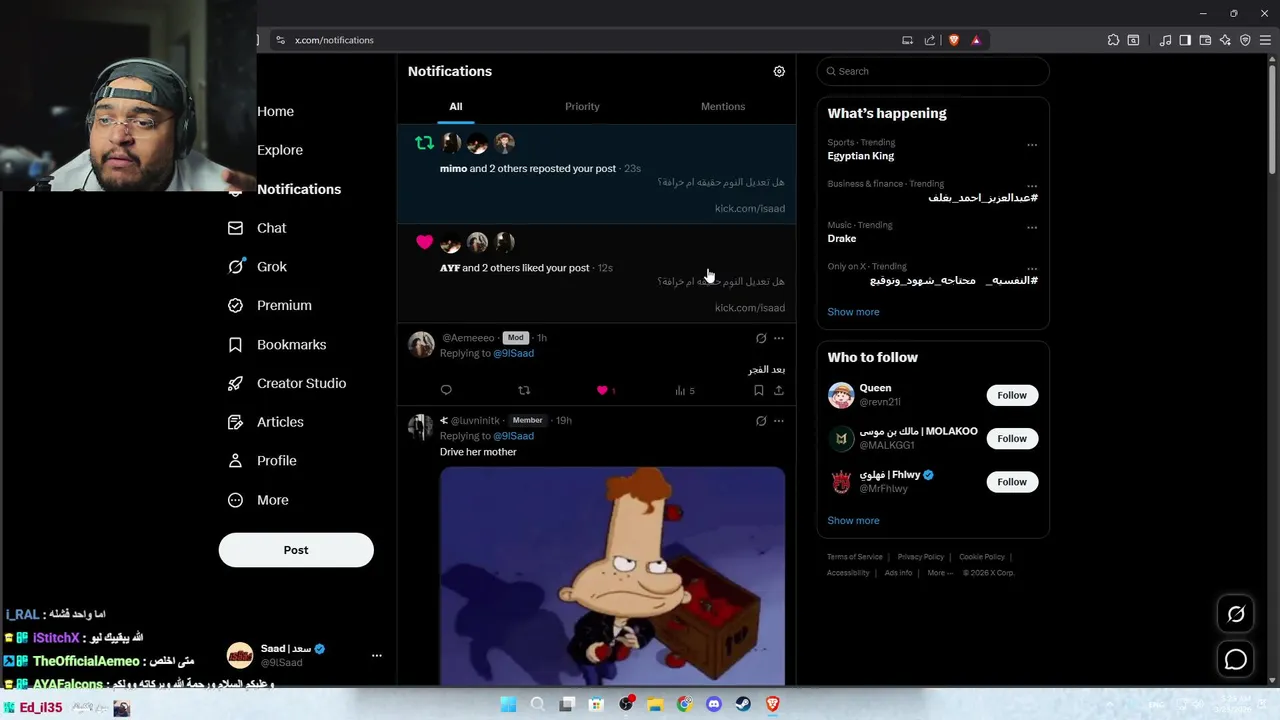Follow Queen @revn21l
The image size is (1280, 720).
[1012, 395]
